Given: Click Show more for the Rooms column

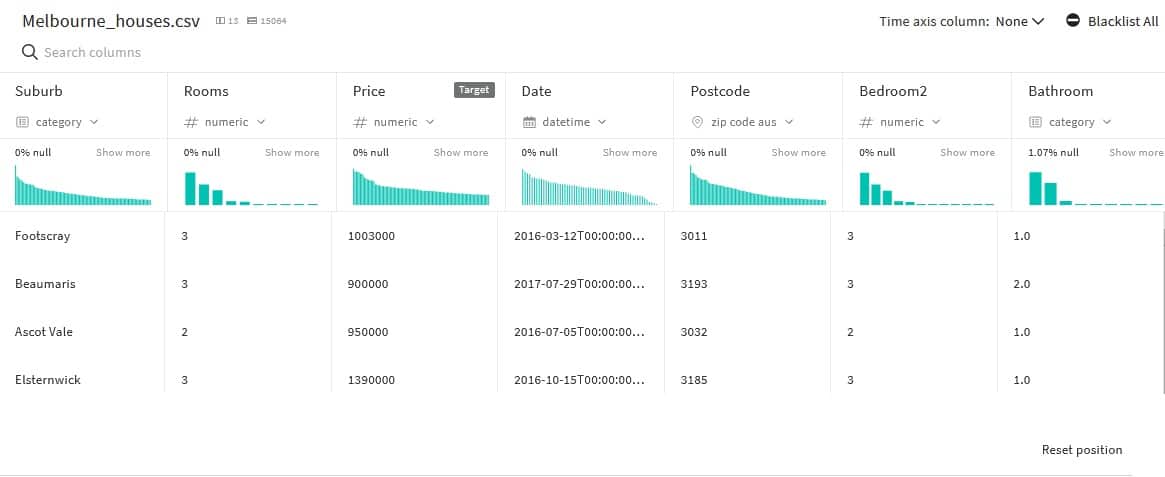Looking at the screenshot, I should coord(292,153).
